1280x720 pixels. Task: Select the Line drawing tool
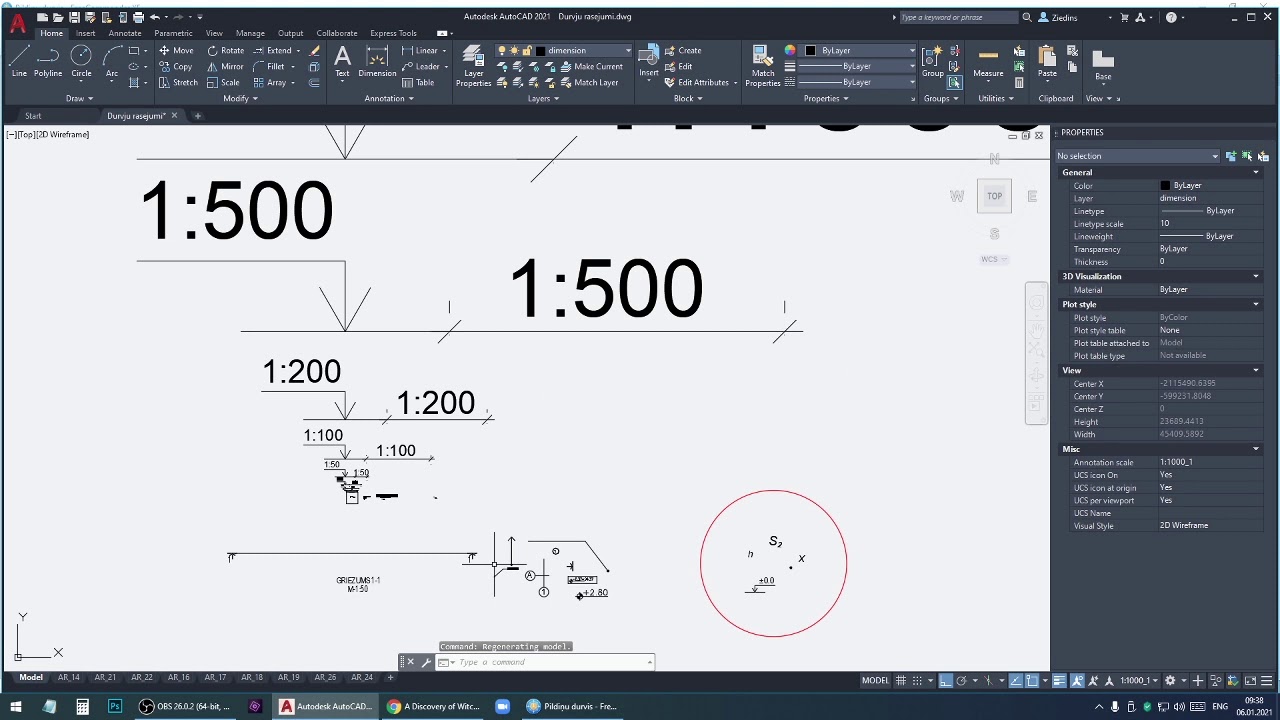click(x=19, y=61)
